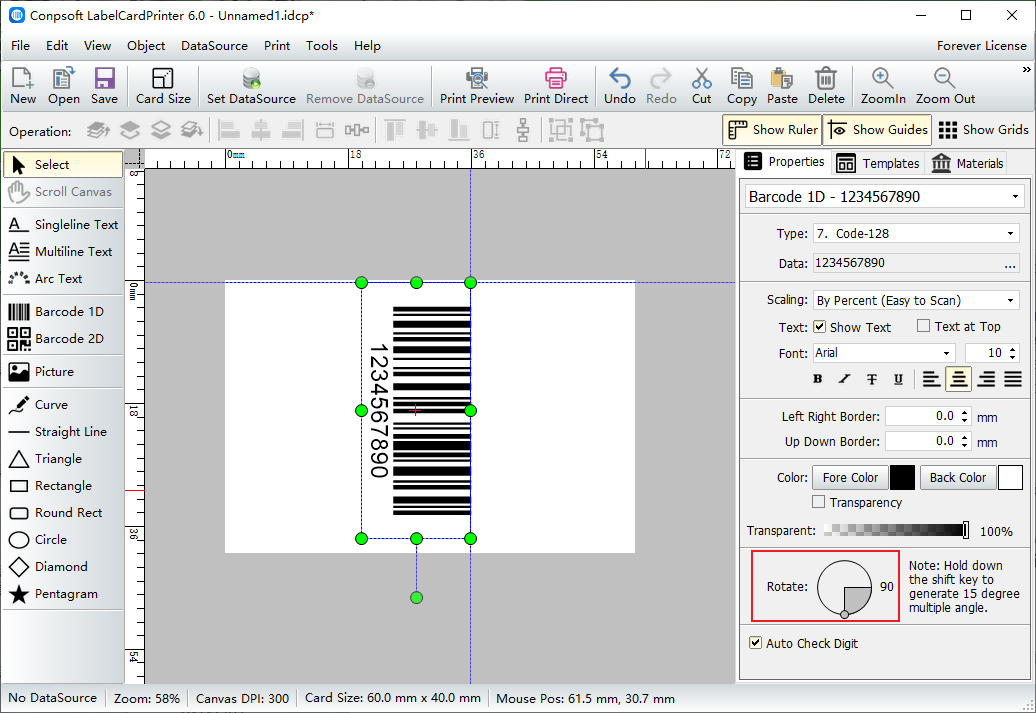Toggle Show Guides
This screenshot has width=1036, height=713.
click(877, 130)
